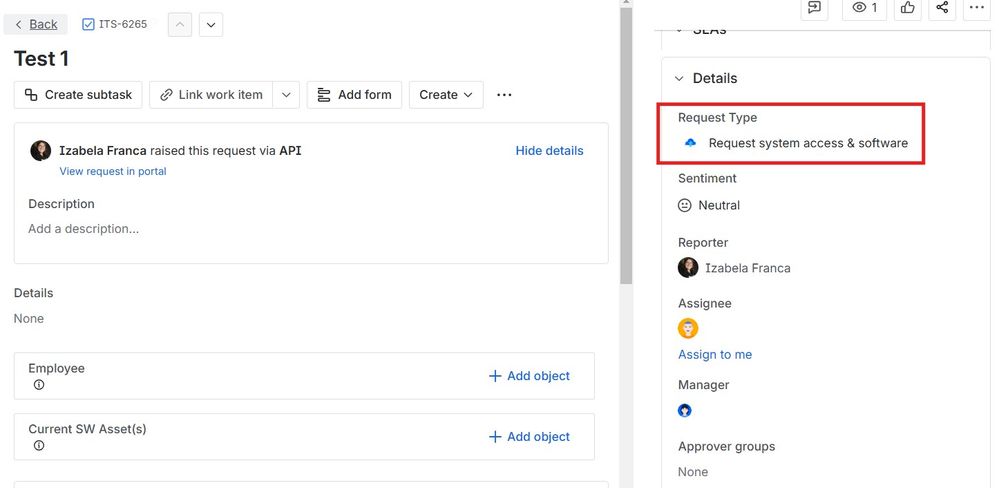The image size is (999, 488).
Task: Toggle watch options with eye icon
Action: [865, 8]
